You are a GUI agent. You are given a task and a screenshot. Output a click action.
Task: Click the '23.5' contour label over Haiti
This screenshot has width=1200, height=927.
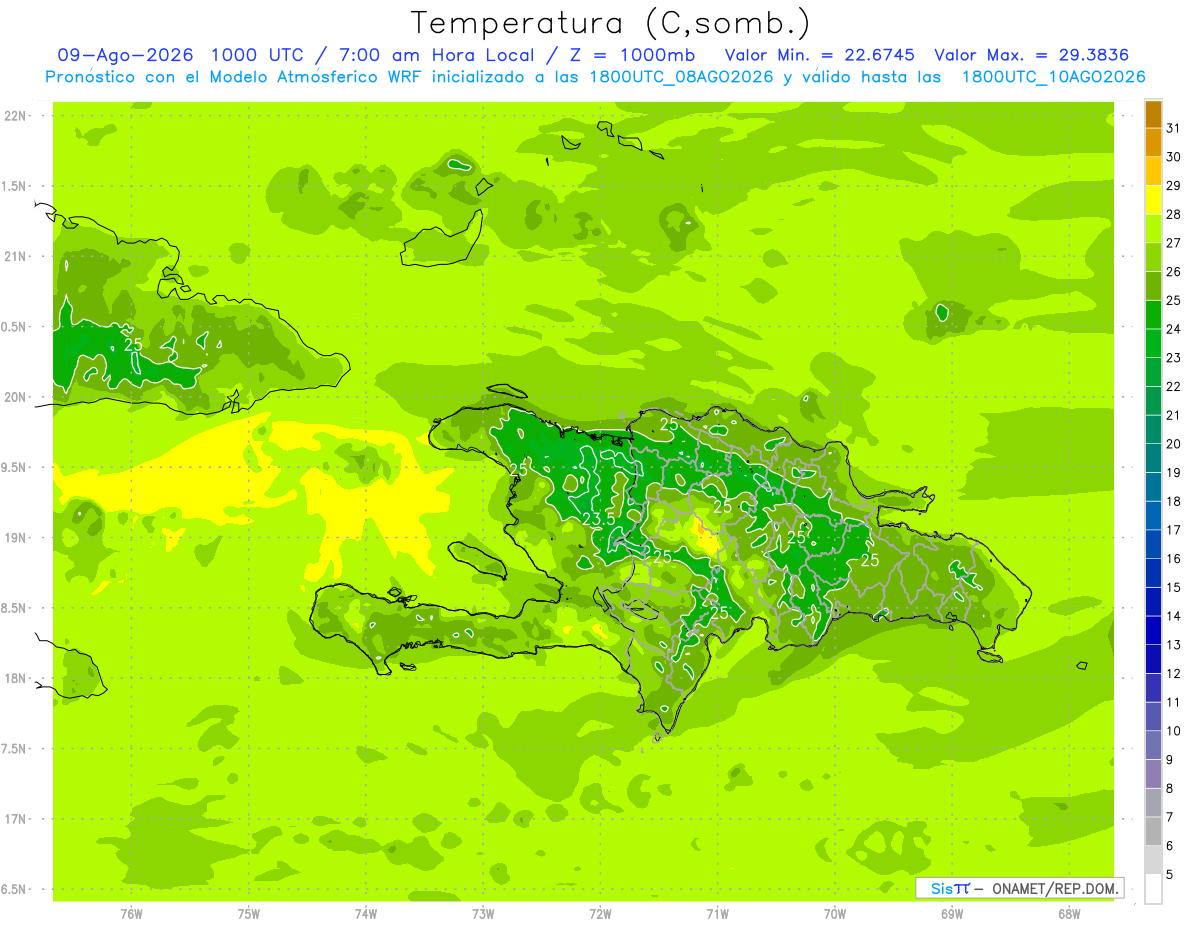click(x=598, y=519)
